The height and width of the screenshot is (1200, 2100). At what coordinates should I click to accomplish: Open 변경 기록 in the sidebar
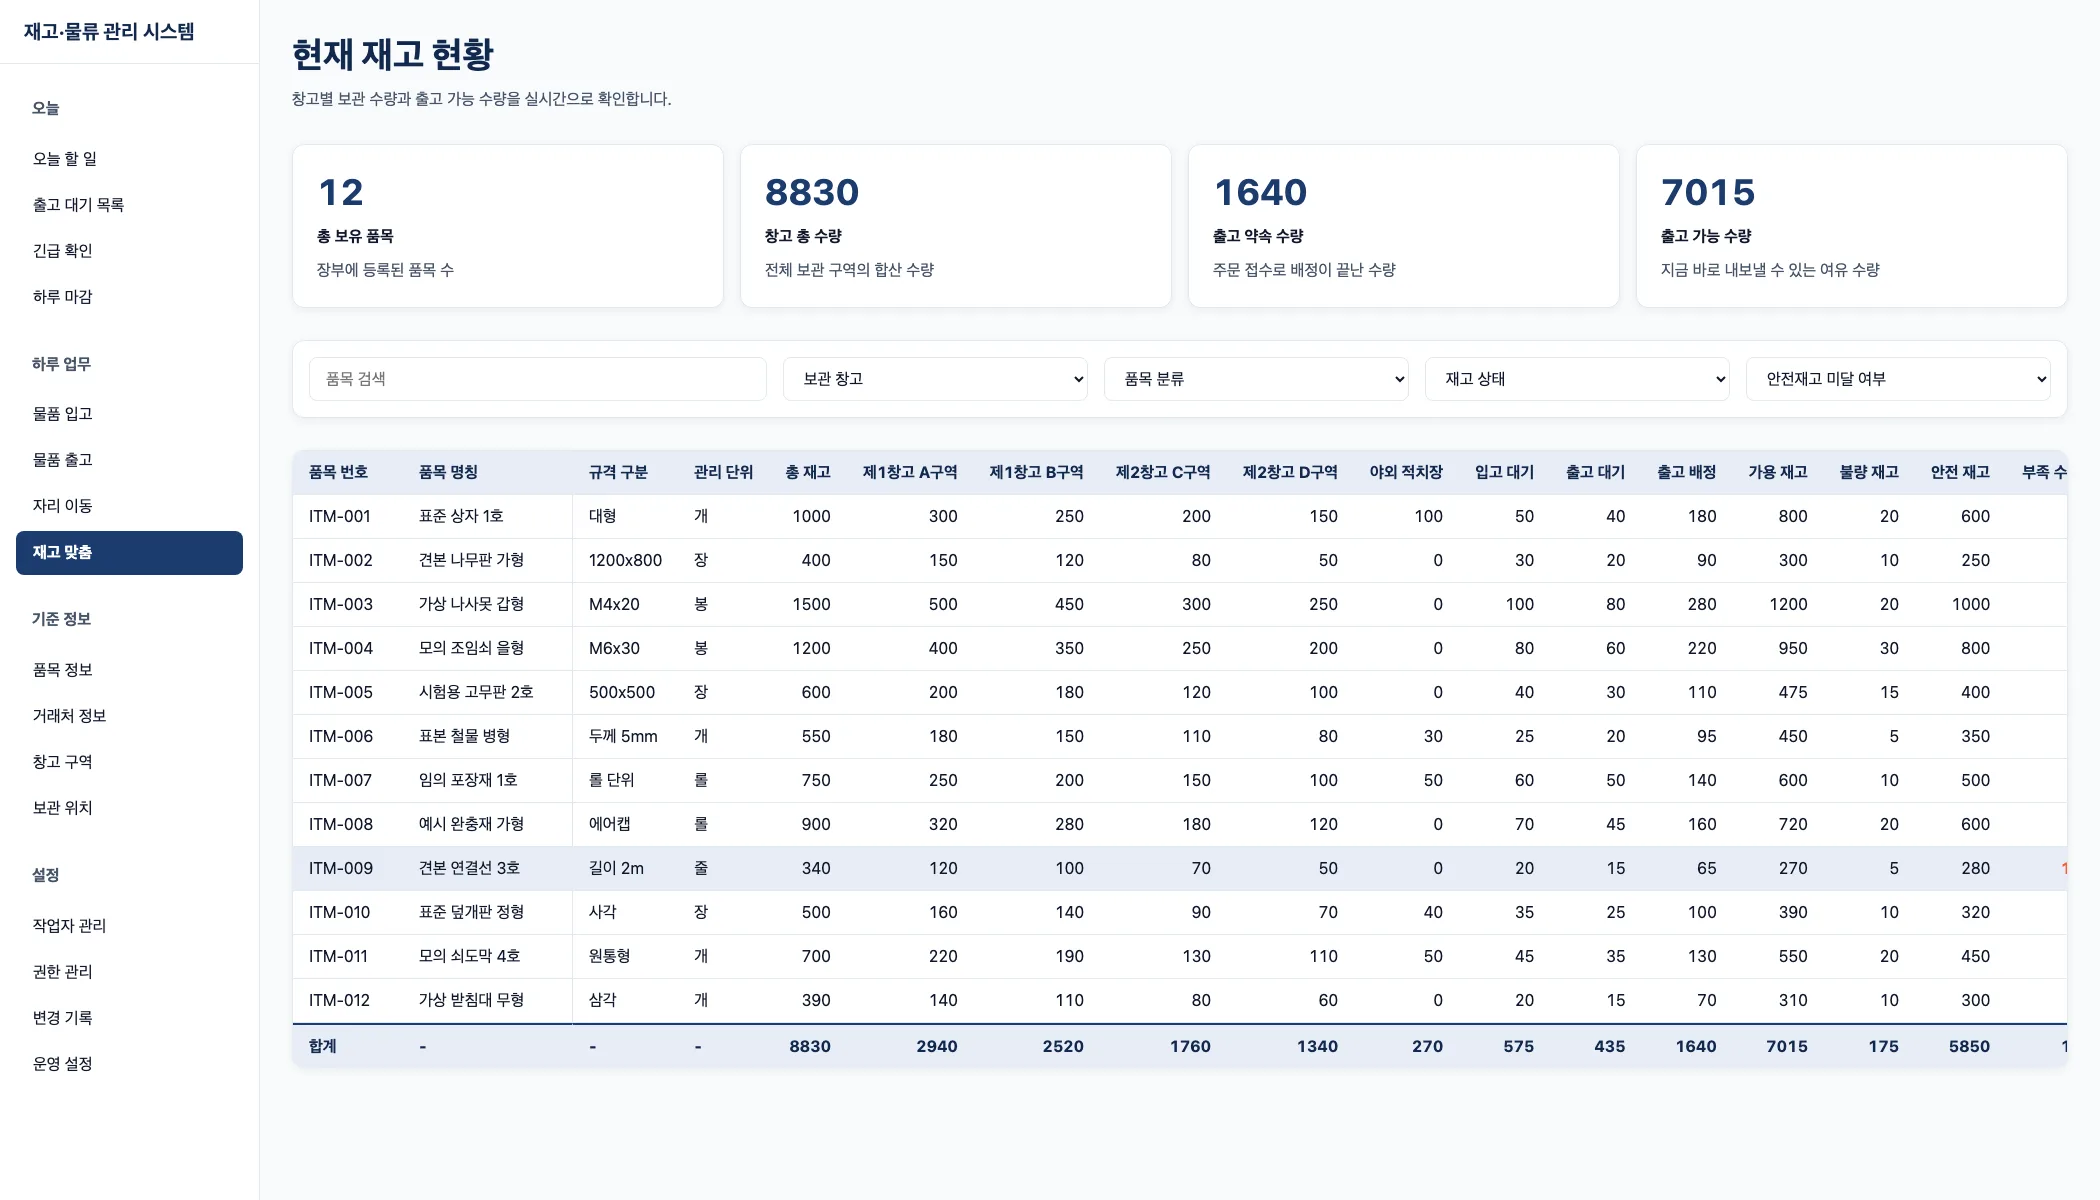(129, 1018)
